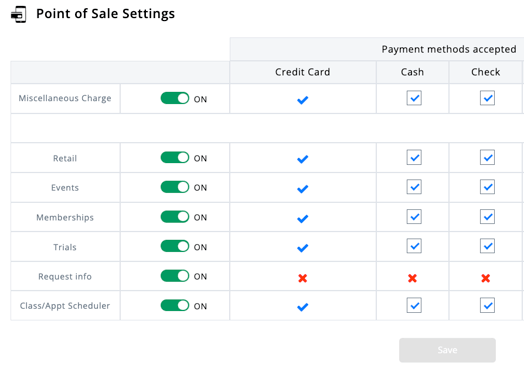Toggle the Events switch off

coord(175,187)
